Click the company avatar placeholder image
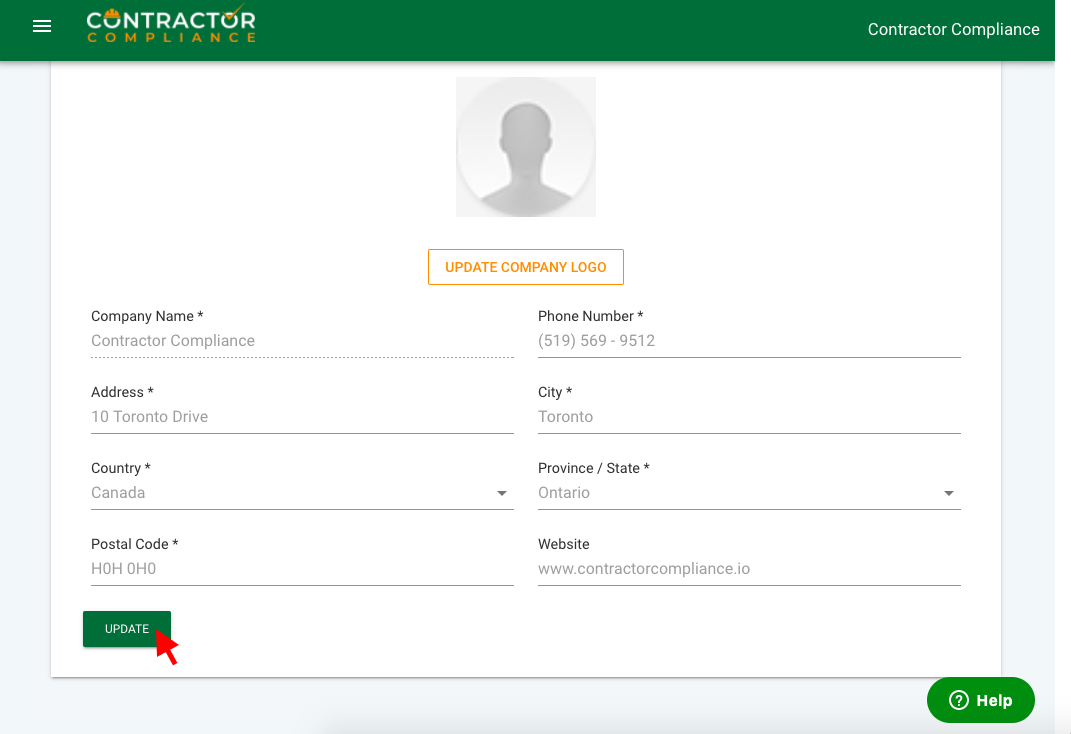 pos(526,147)
